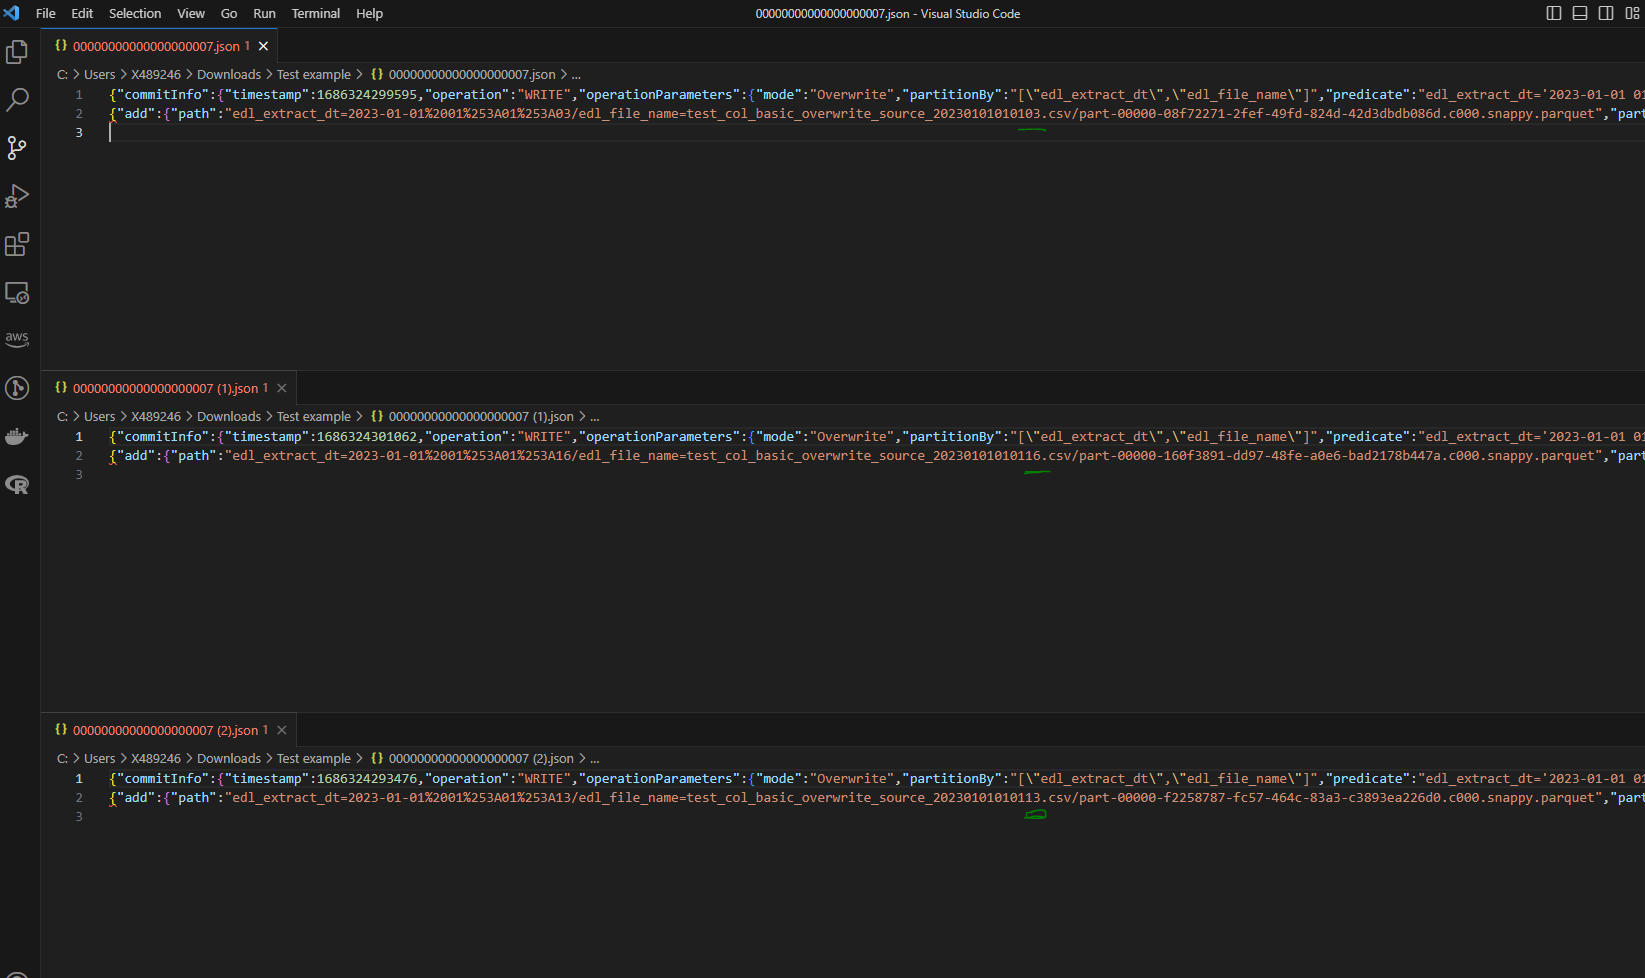Click the Downloads breadcrumb link
Viewport: 1645px width, 978px height.
tap(229, 74)
